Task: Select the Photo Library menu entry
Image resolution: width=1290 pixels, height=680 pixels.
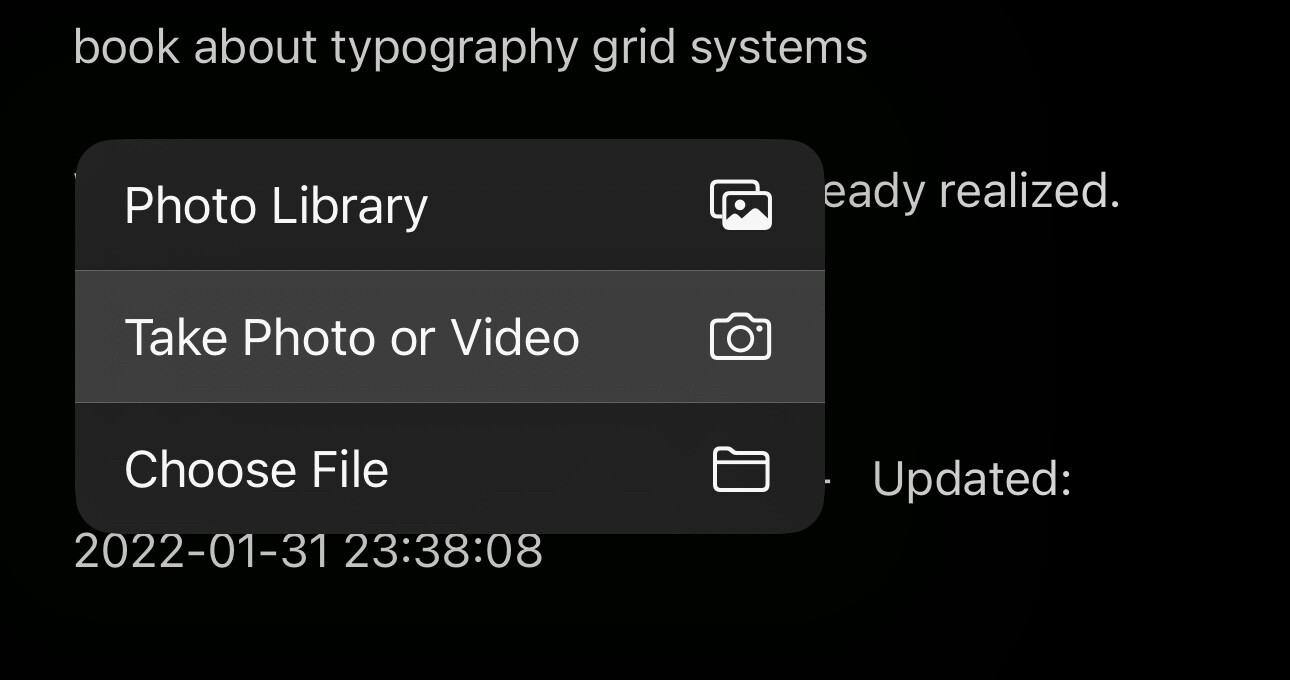Action: [450, 205]
